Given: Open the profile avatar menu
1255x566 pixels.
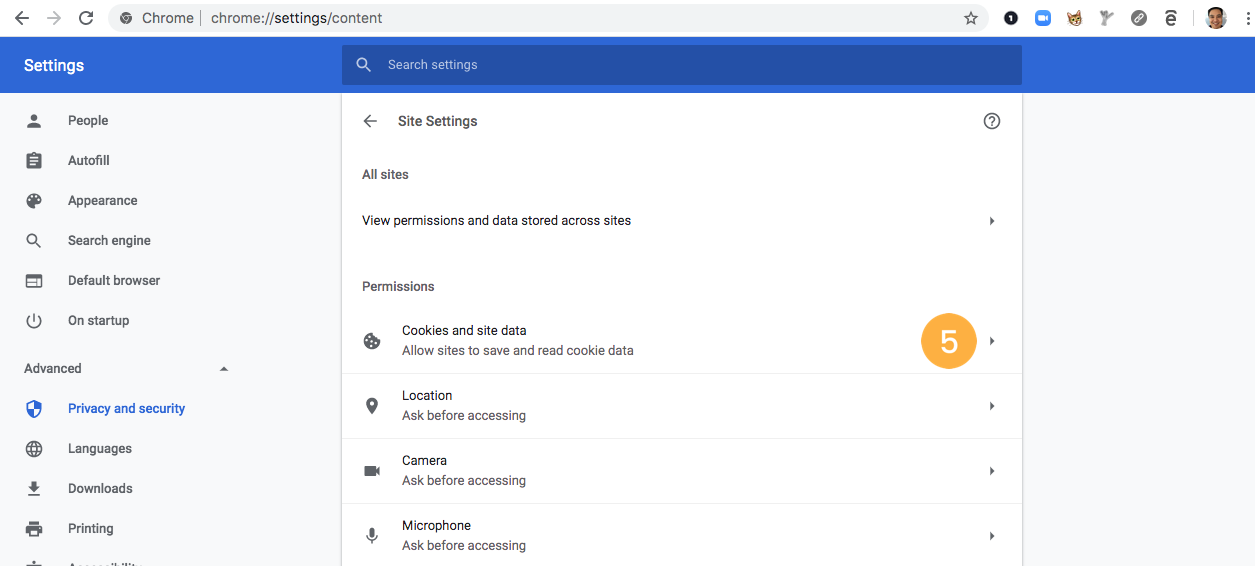Looking at the screenshot, I should [x=1215, y=18].
